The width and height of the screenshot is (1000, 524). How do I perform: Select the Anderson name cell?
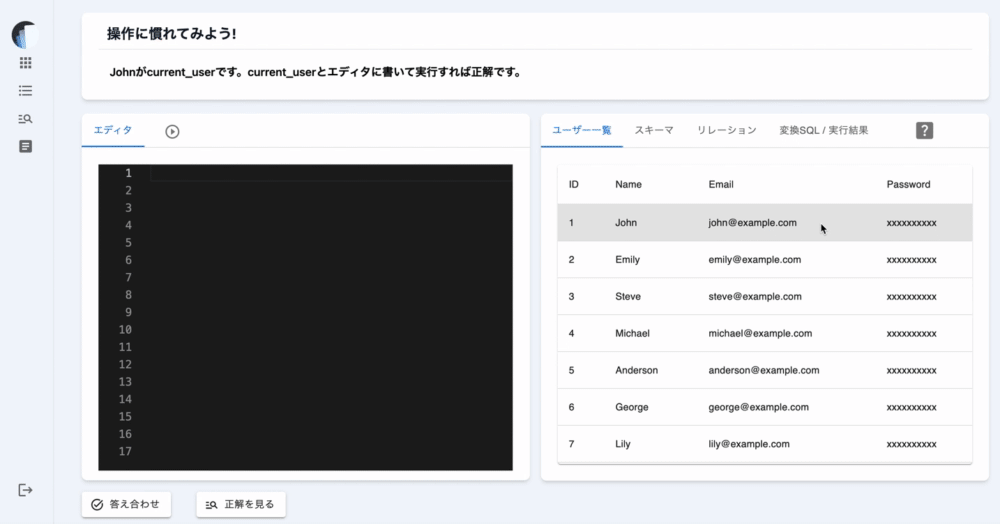(636, 370)
